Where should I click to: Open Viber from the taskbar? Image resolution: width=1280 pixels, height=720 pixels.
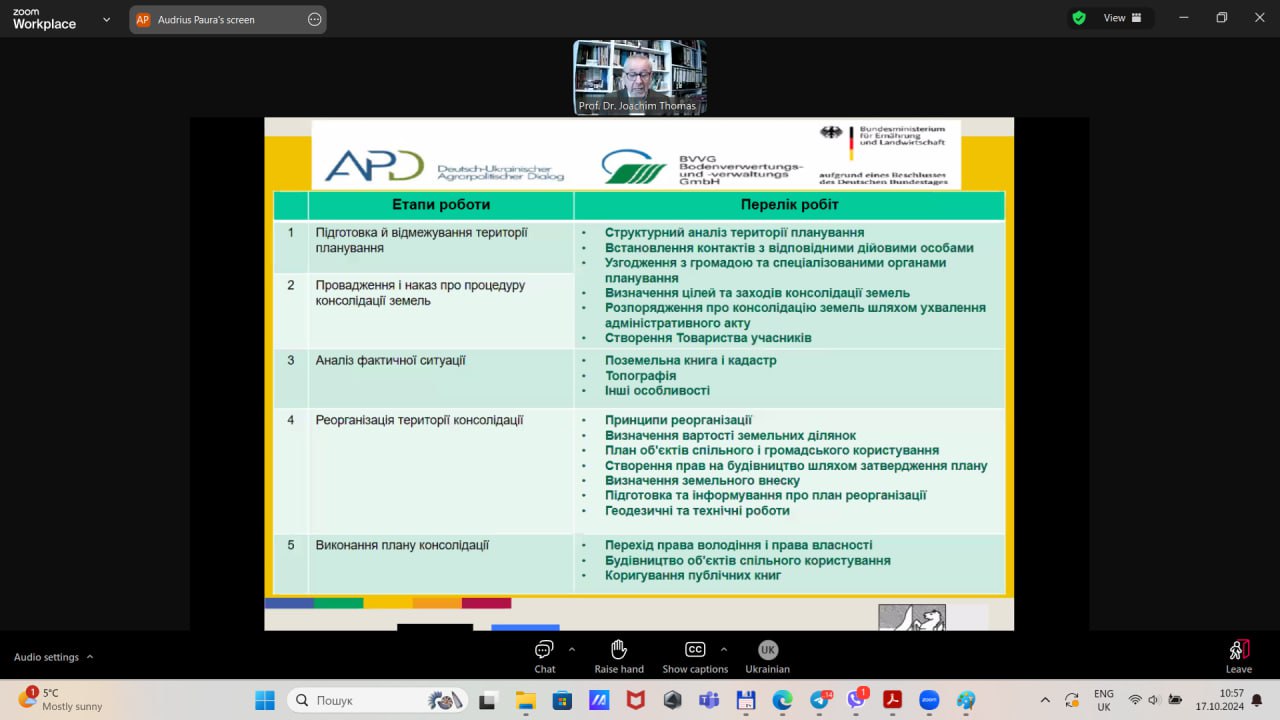[856, 700]
